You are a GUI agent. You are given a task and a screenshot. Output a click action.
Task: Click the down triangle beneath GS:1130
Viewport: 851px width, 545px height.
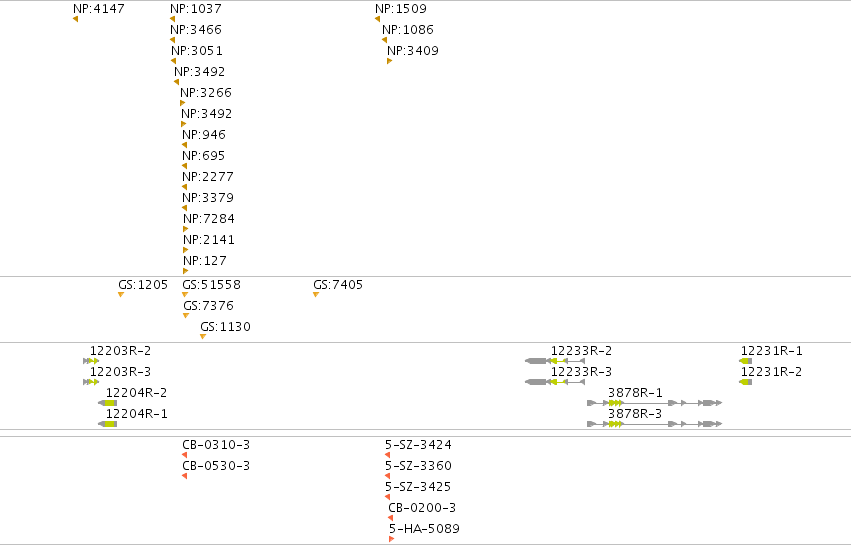pyautogui.click(x=203, y=337)
